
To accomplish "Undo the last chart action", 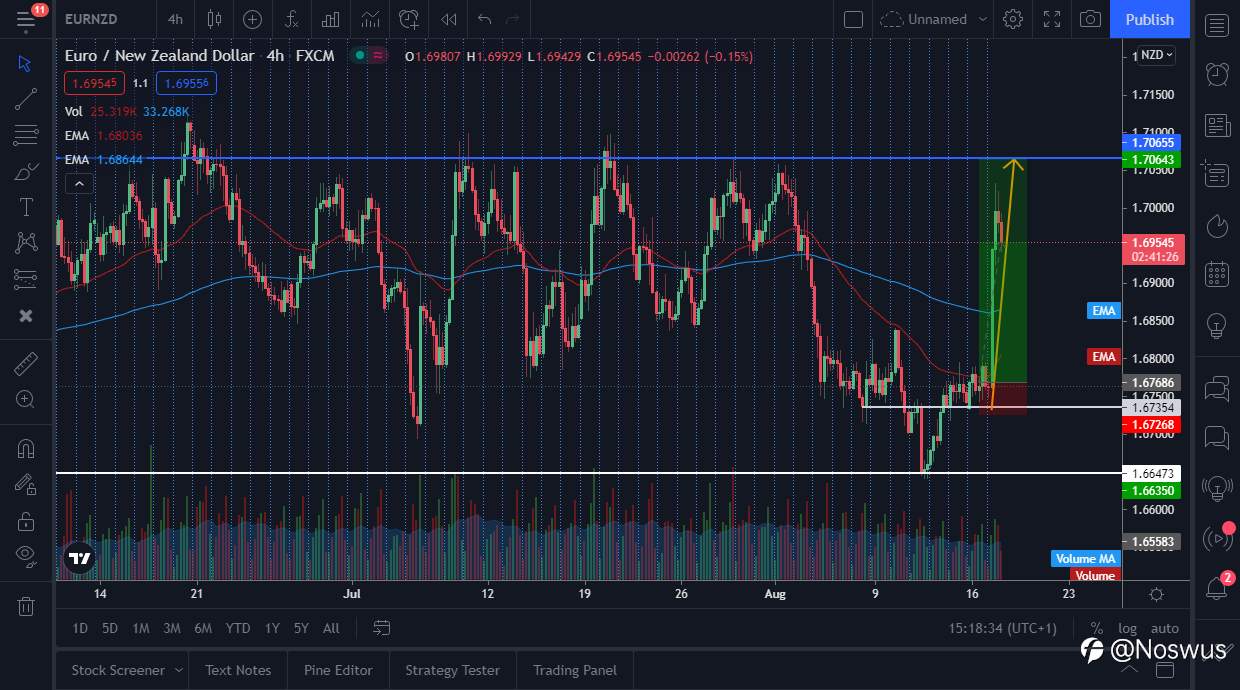I will pyautogui.click(x=485, y=19).
